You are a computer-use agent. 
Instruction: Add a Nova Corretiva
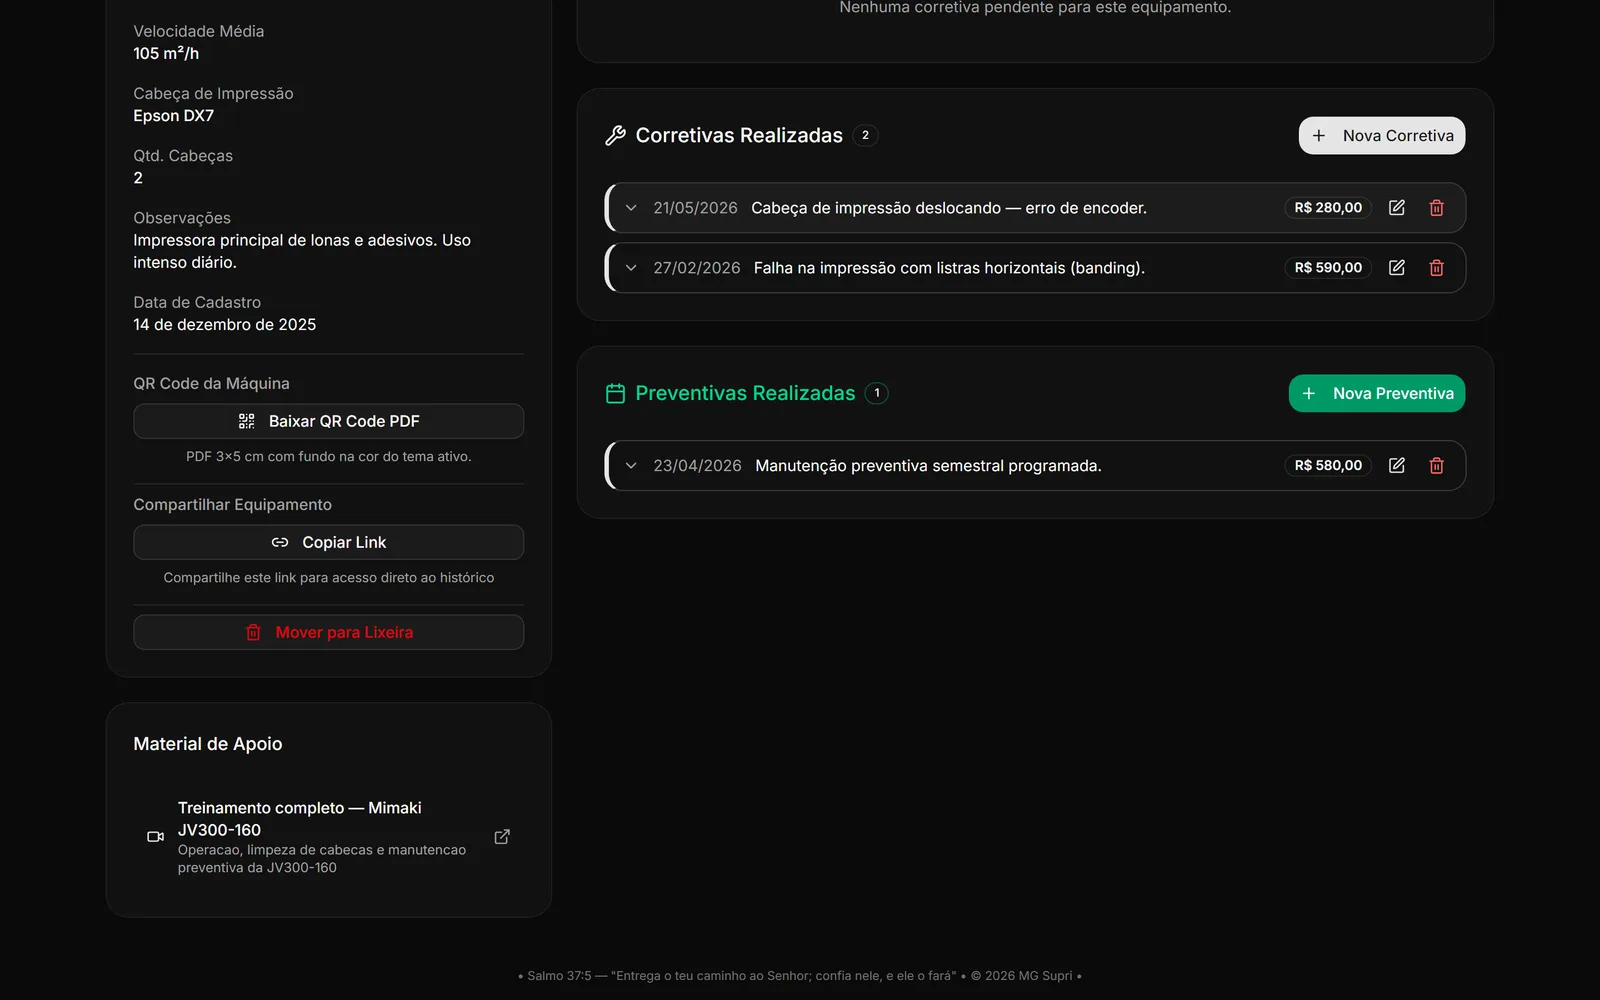click(1382, 136)
